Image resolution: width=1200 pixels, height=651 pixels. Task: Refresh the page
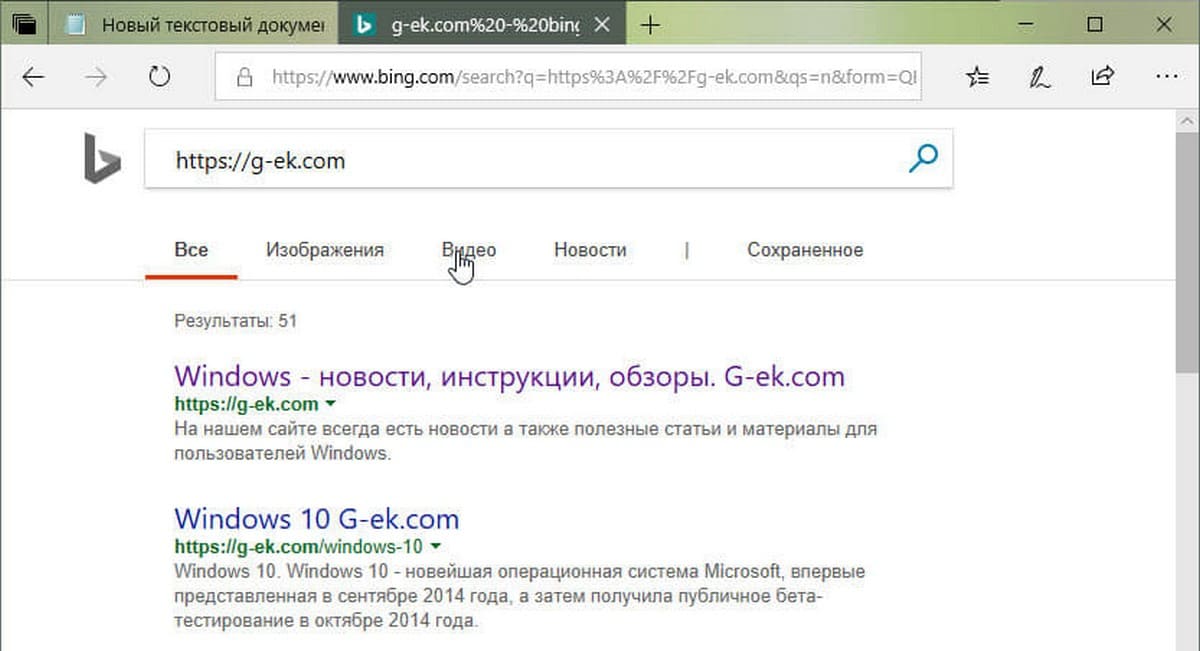[x=159, y=77]
